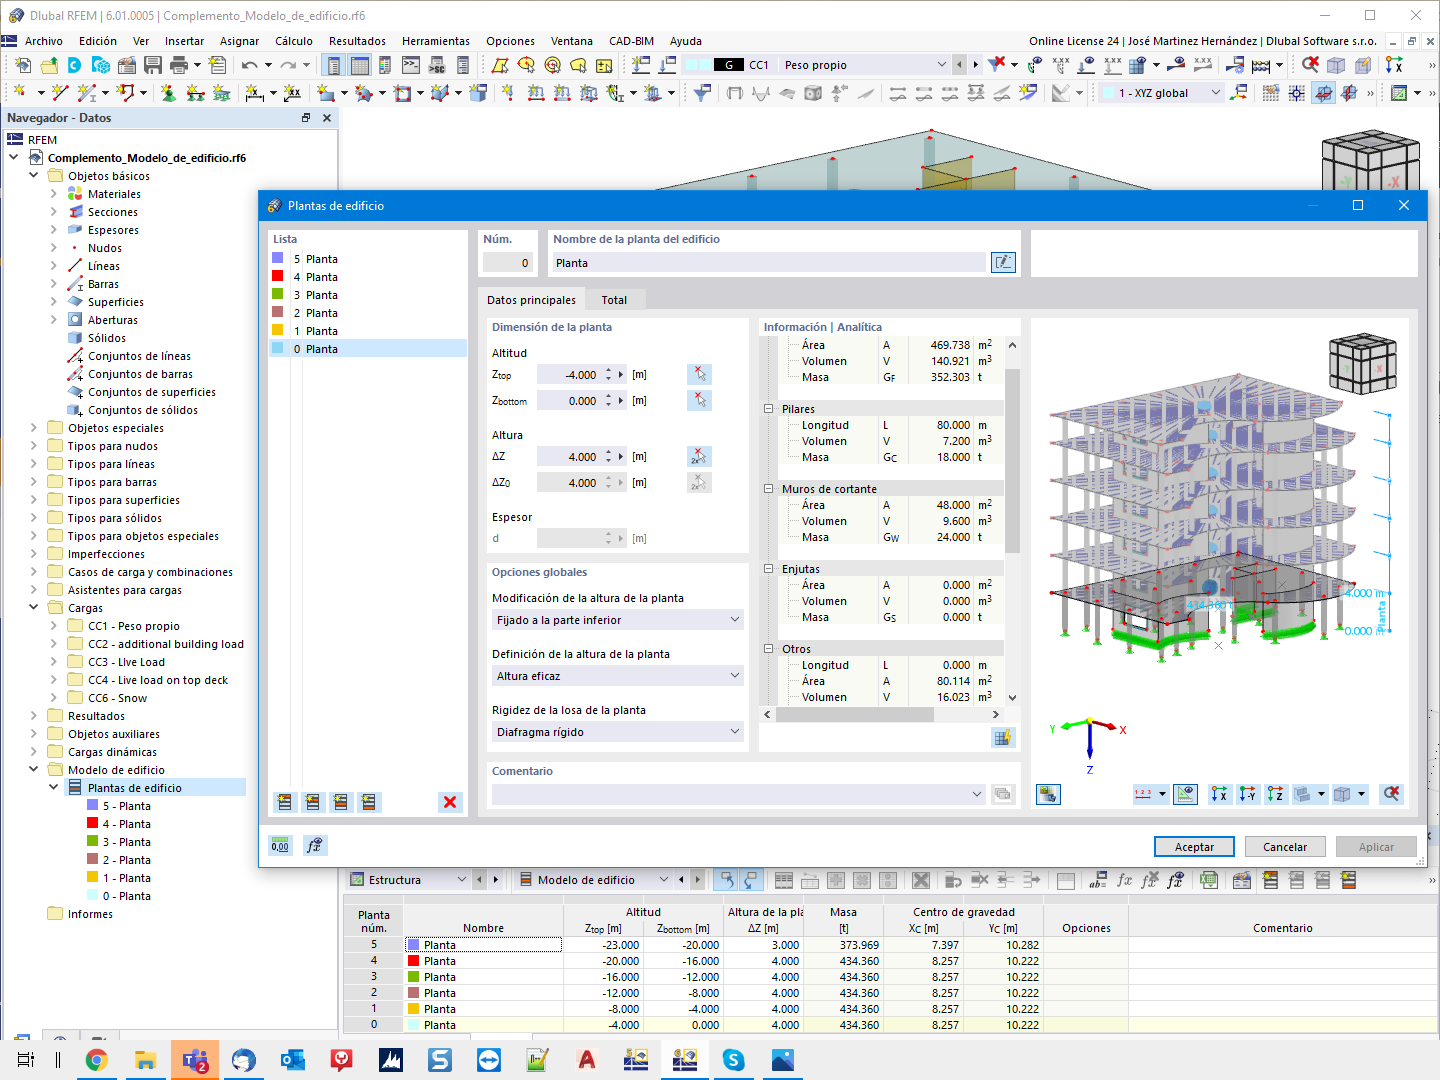Collapse the Cargas node in the navigator
This screenshot has width=1440, height=1080.
[34, 608]
